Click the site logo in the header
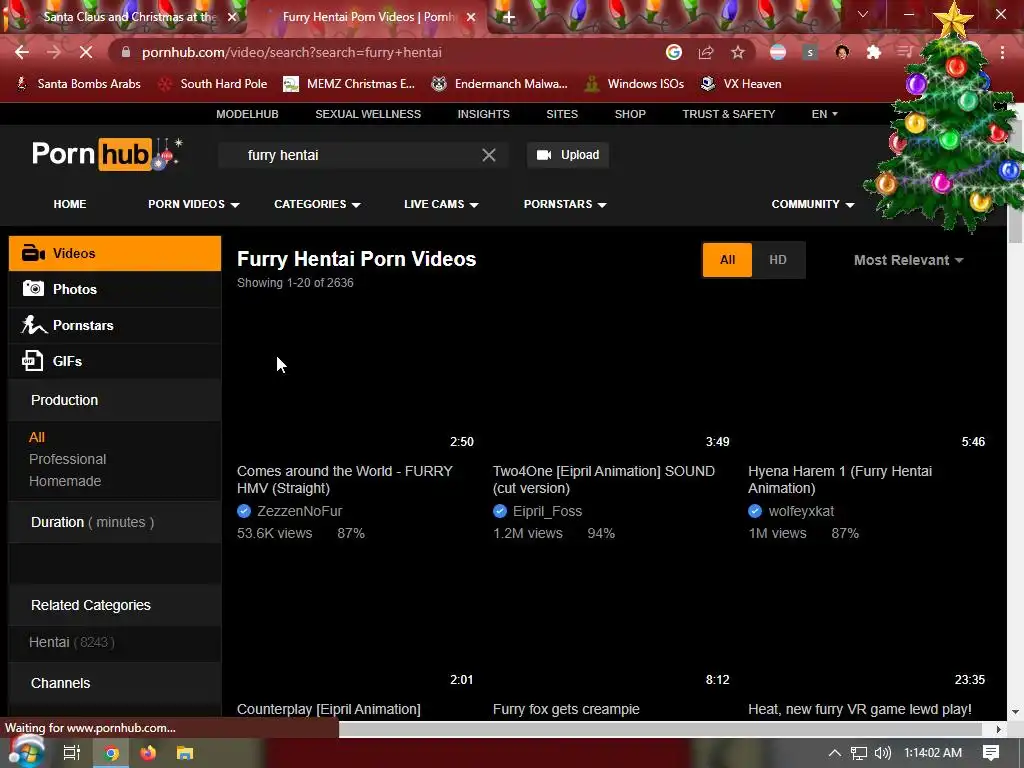The width and height of the screenshot is (1024, 768). coord(107,154)
